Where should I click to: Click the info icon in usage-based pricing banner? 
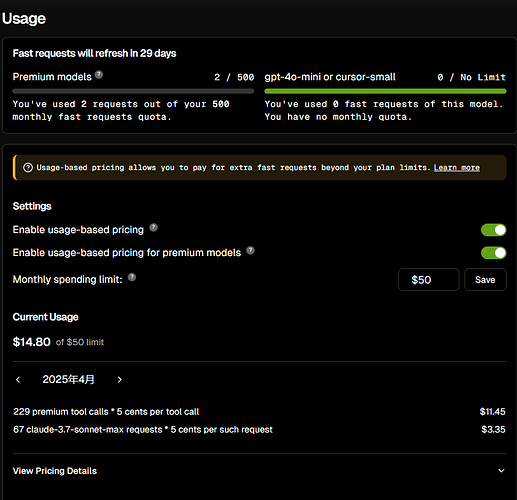click(28, 168)
